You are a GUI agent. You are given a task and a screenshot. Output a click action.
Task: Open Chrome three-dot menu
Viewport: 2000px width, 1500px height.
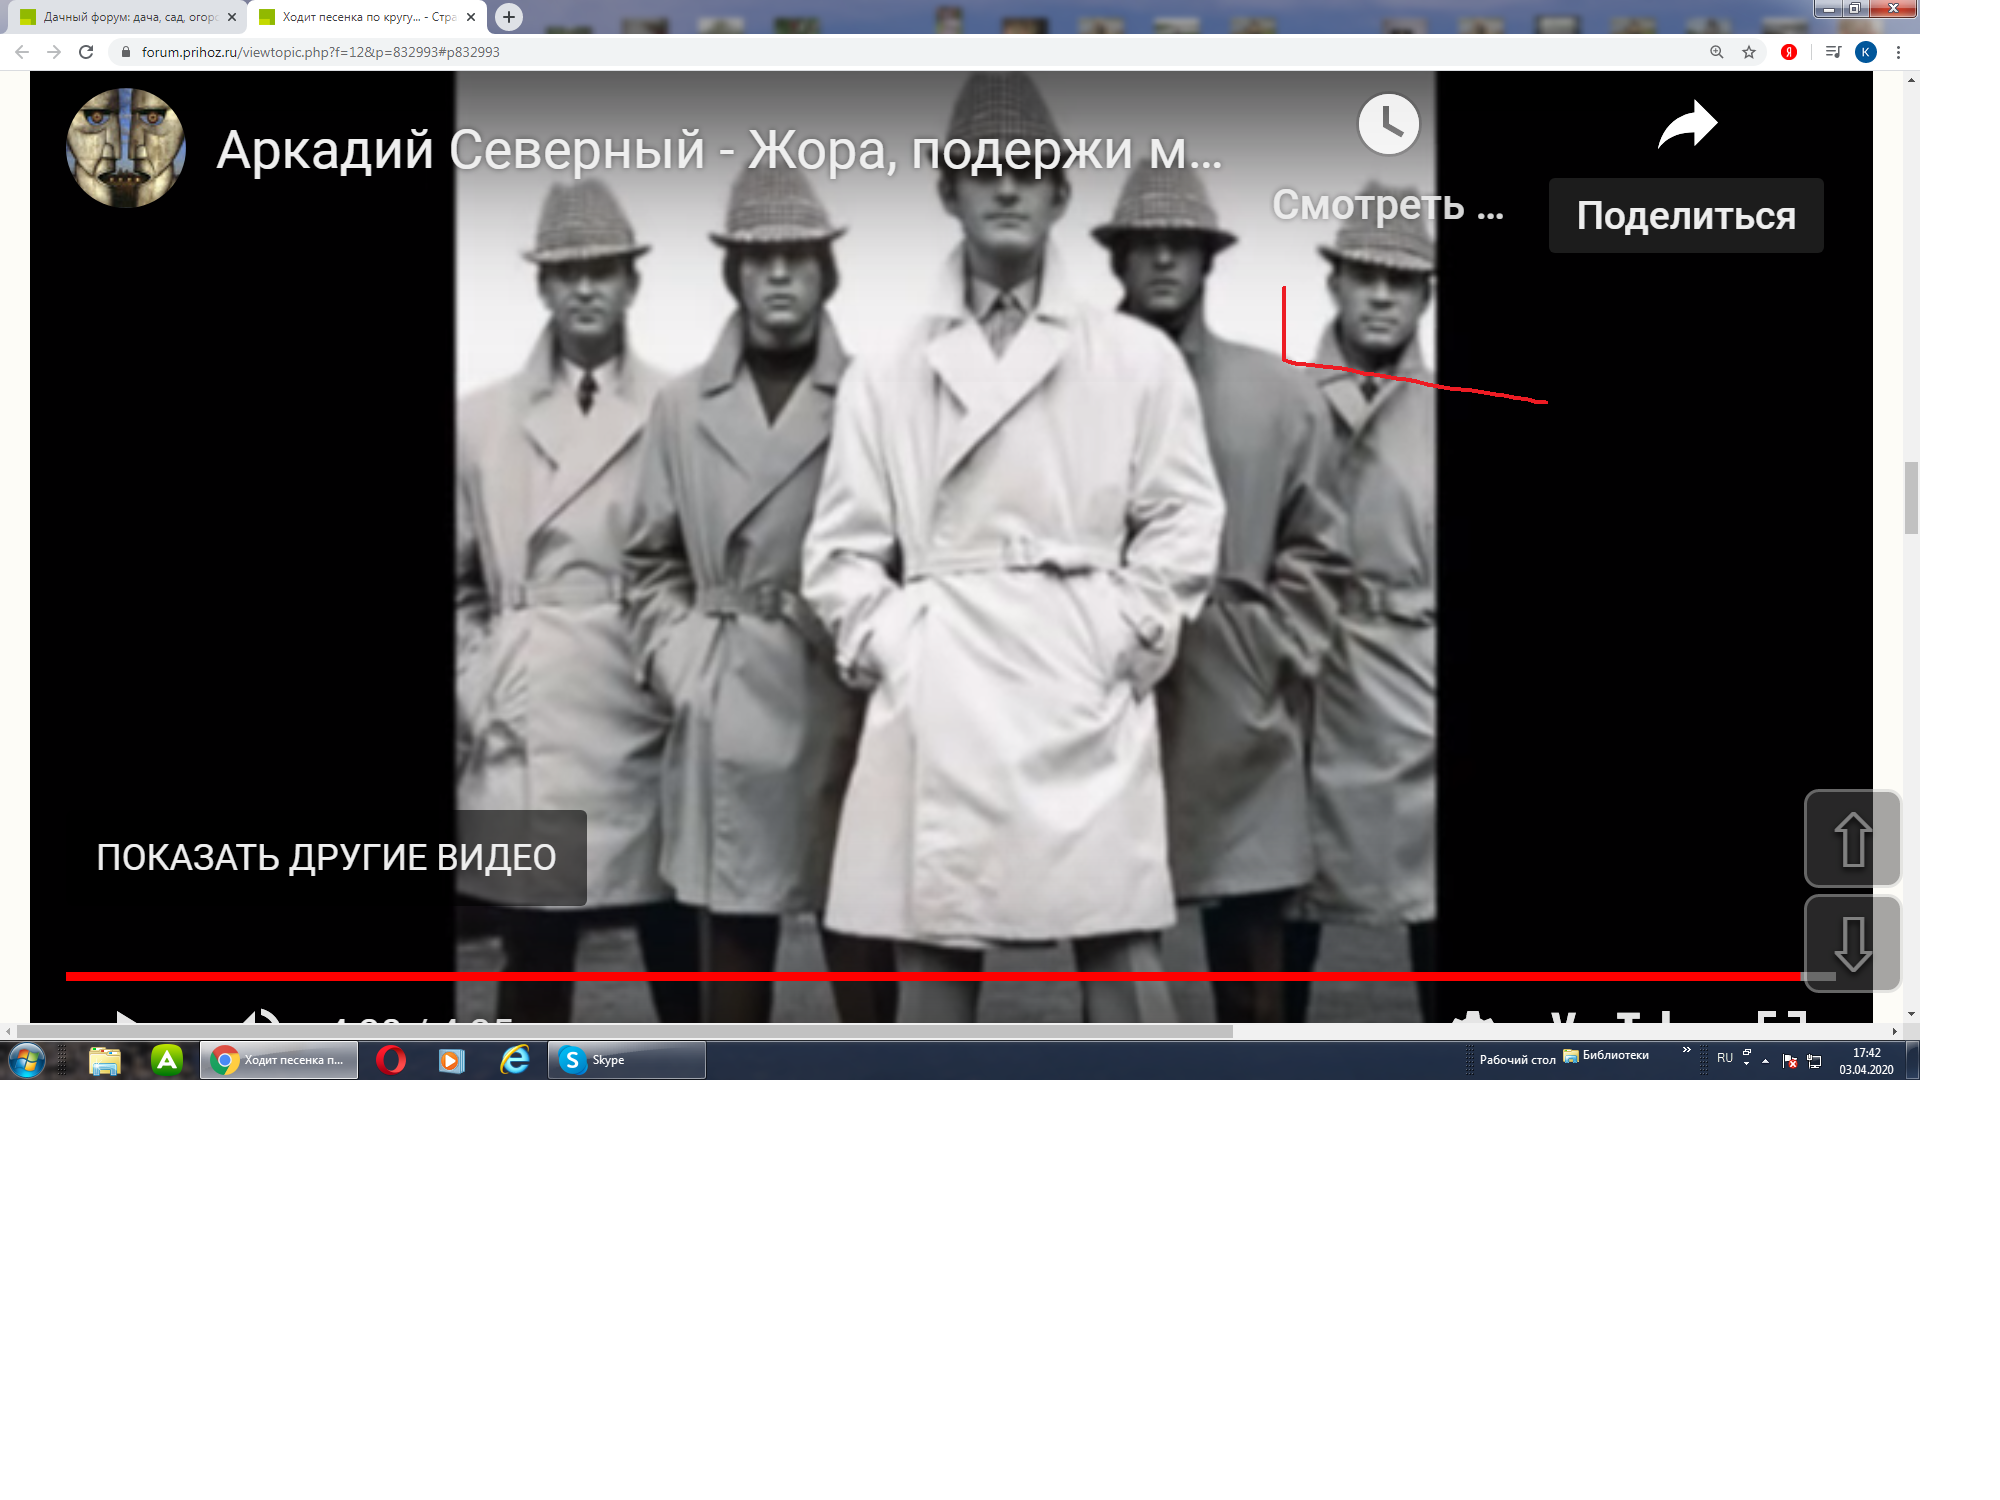[x=1898, y=52]
